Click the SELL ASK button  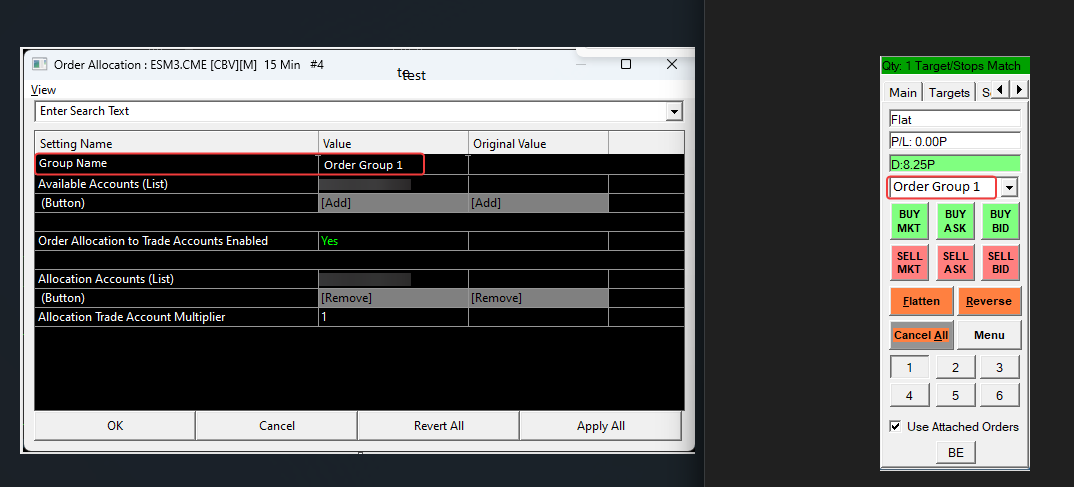955,262
